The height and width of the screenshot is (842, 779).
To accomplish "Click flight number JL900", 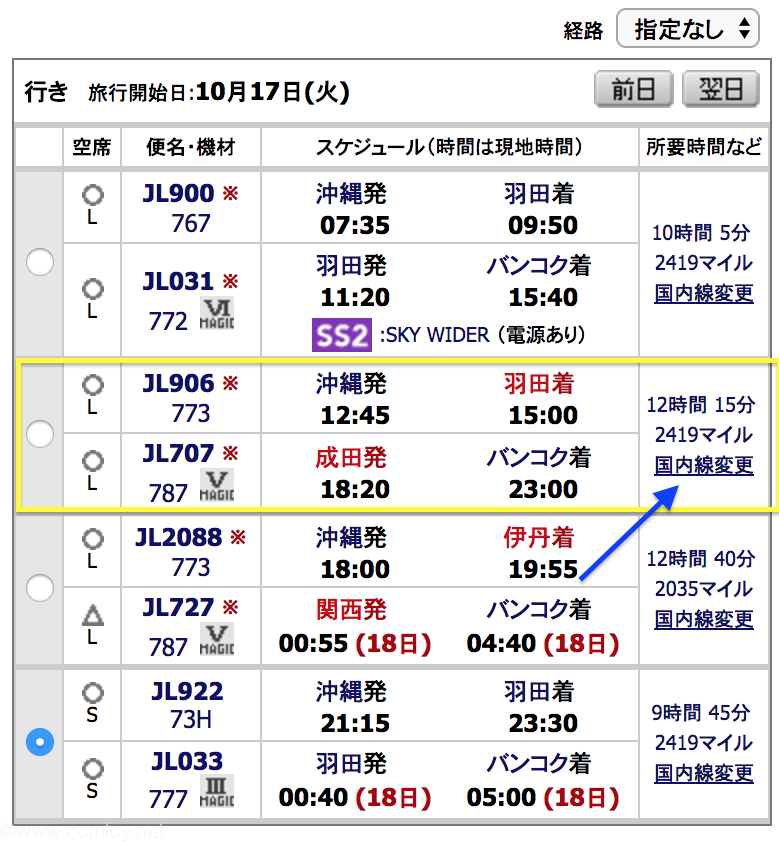I will [x=178, y=193].
